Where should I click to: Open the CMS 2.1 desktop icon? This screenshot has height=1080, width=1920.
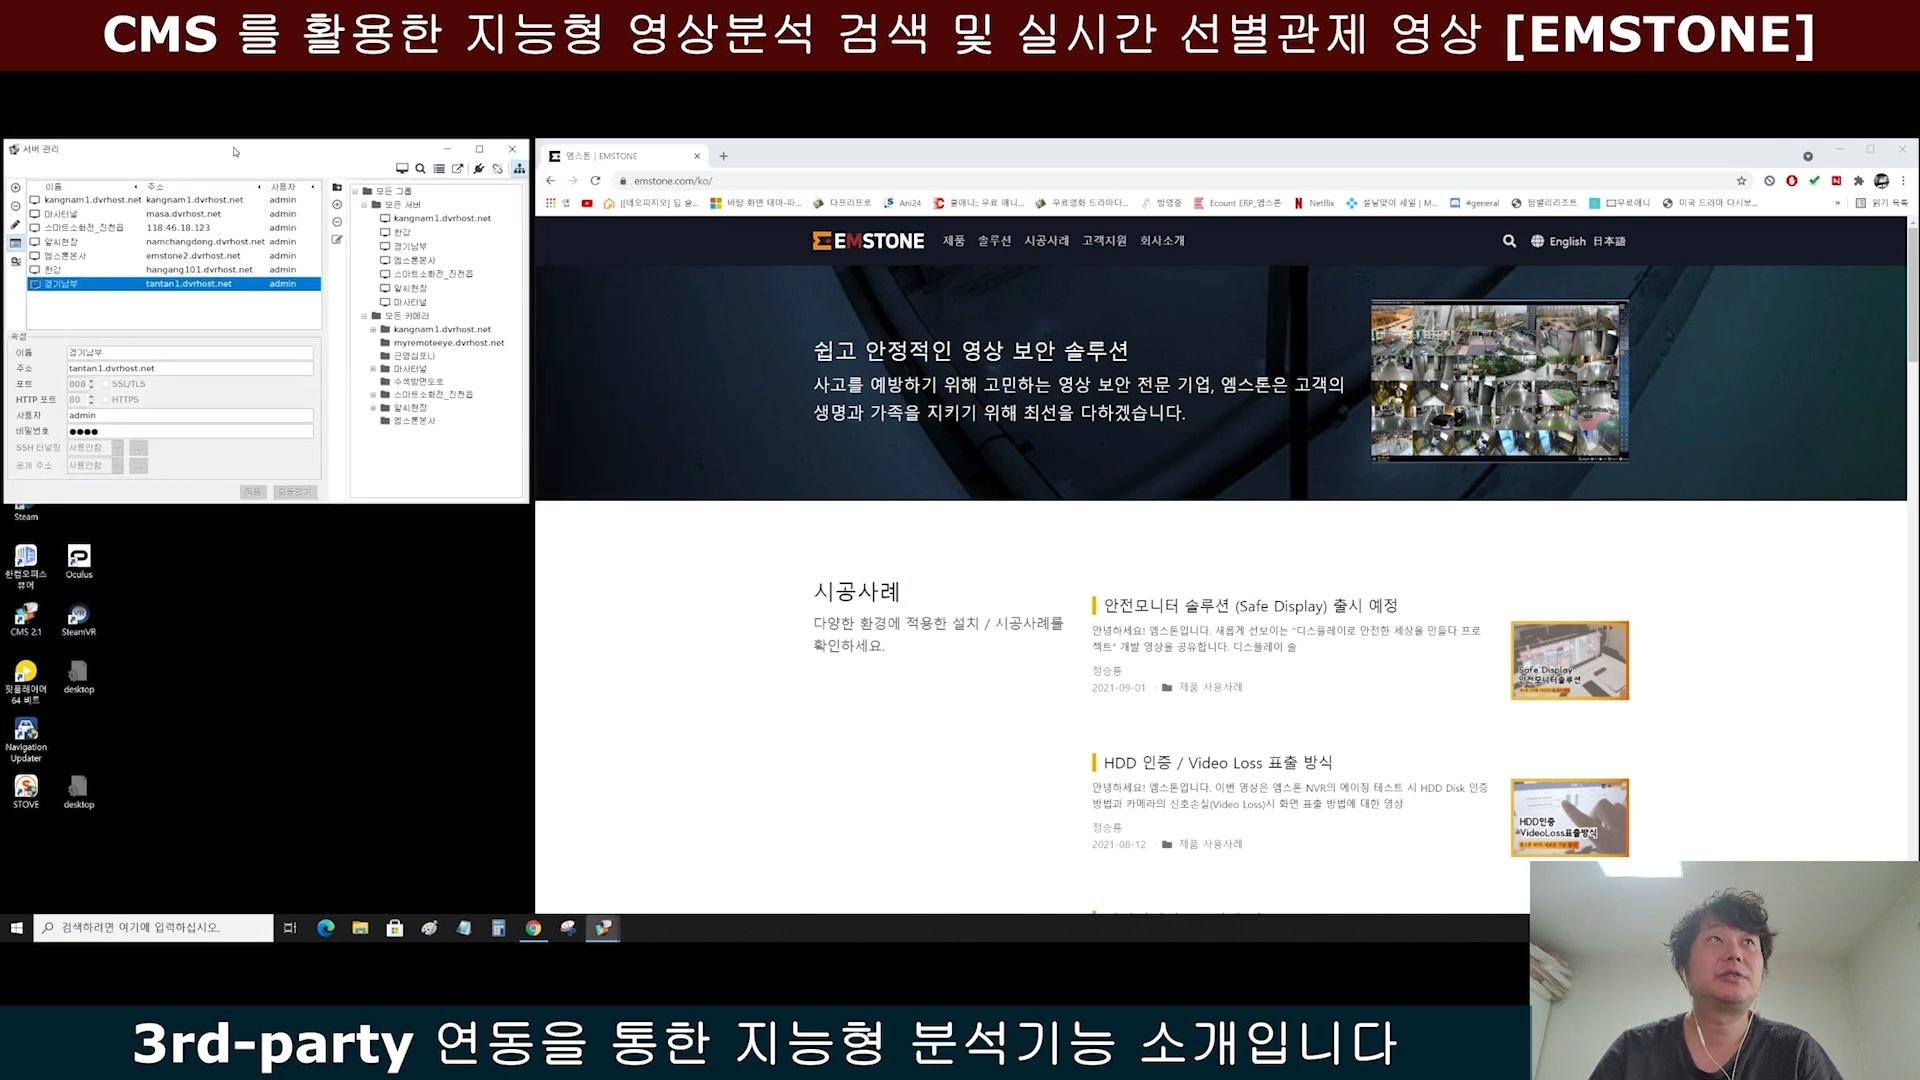point(26,619)
